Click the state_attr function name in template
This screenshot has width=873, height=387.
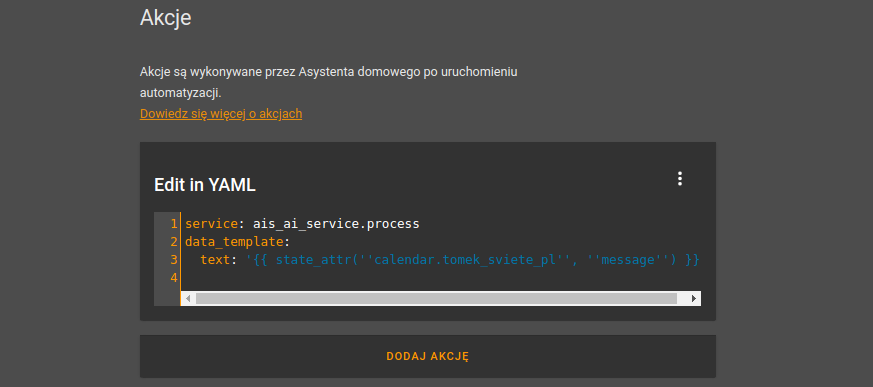click(313, 259)
